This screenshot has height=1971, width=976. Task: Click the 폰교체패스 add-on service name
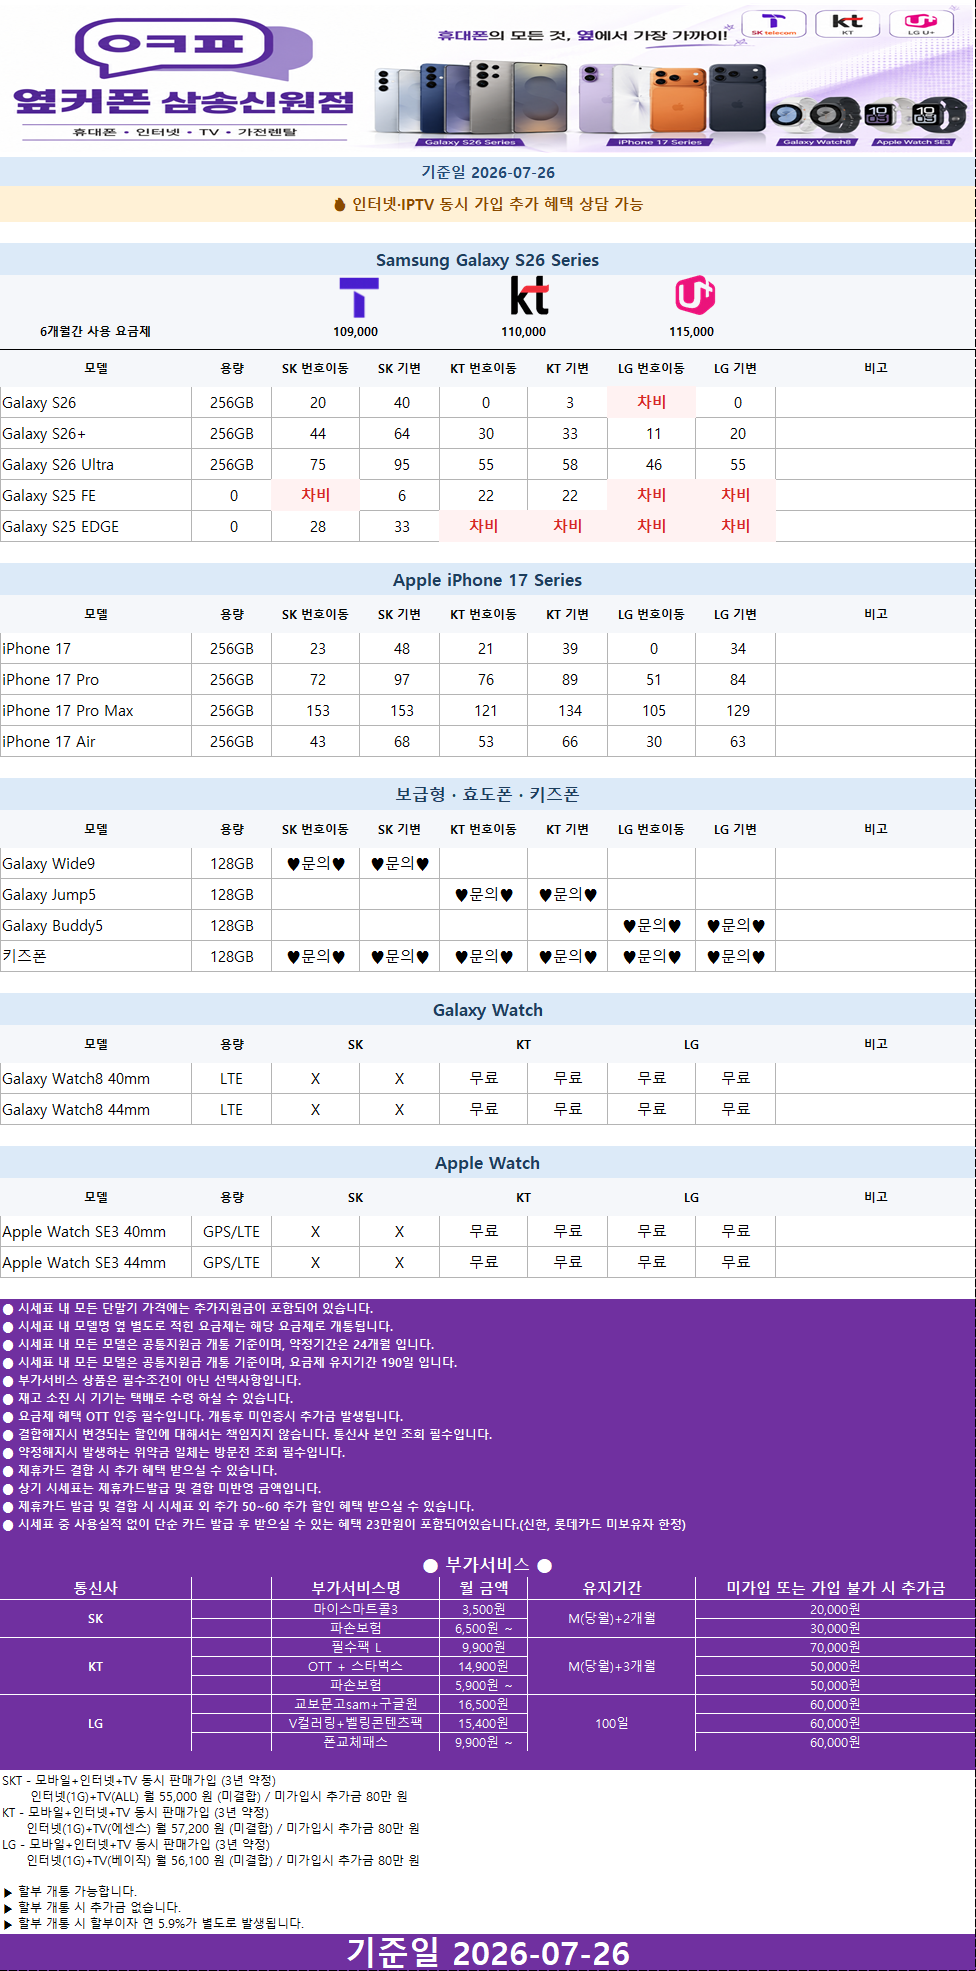tap(356, 1742)
